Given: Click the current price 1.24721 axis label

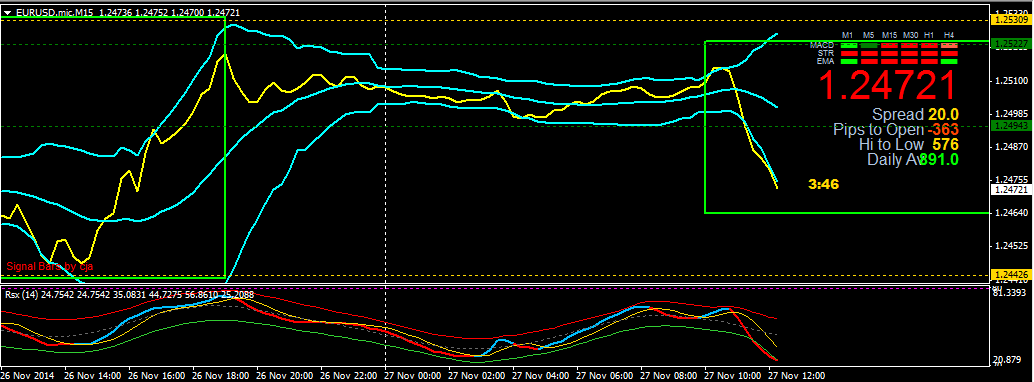Looking at the screenshot, I should click(x=1012, y=189).
